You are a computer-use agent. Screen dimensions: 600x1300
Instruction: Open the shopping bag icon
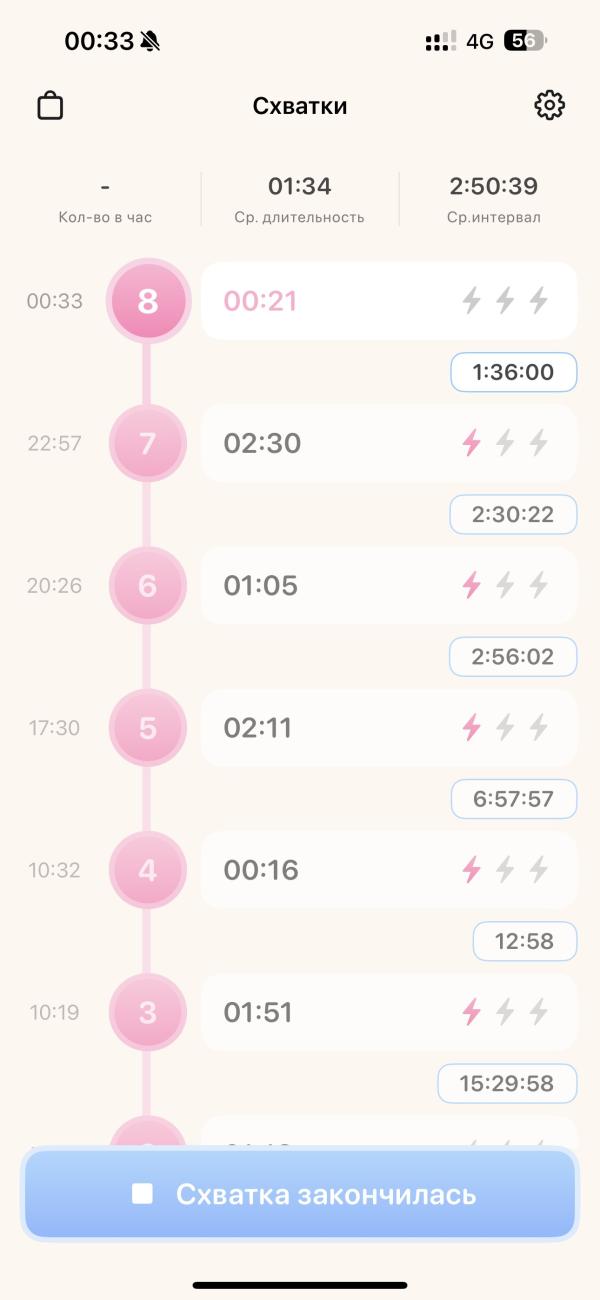click(x=50, y=105)
